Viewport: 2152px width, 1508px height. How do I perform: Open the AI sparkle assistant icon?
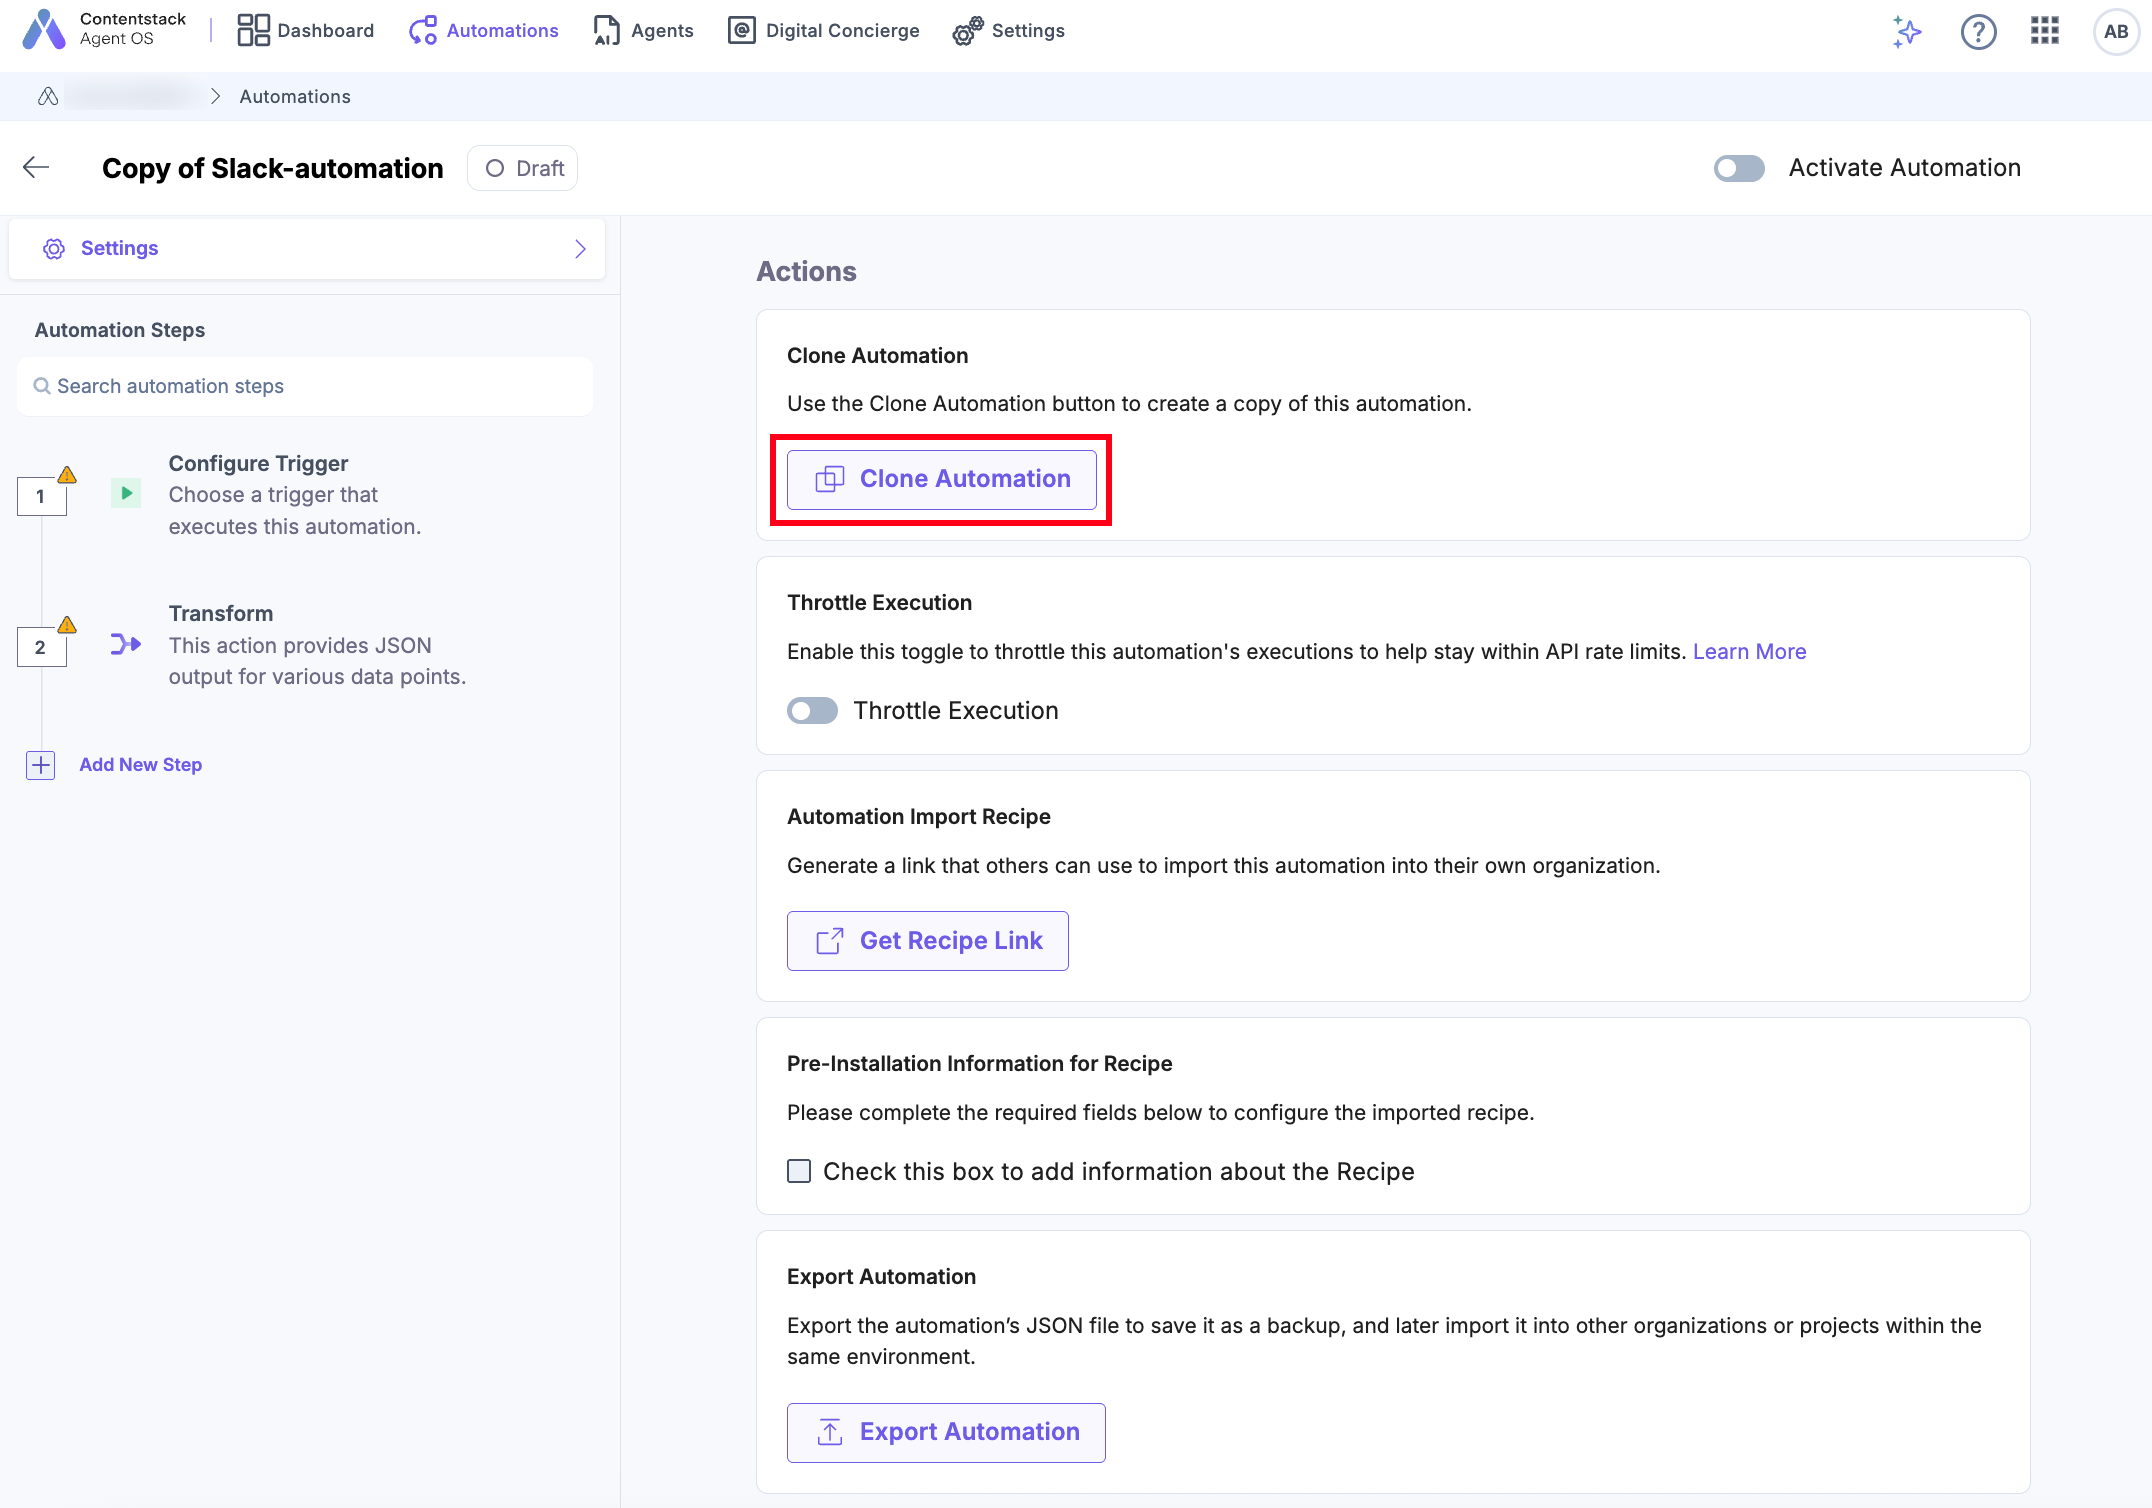coord(1907,31)
